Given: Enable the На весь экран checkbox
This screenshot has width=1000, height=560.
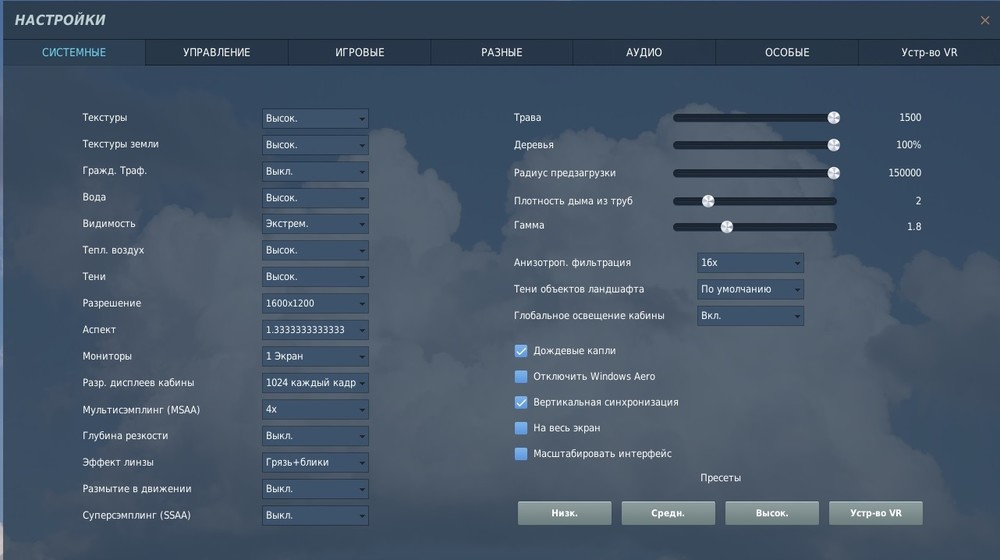Looking at the screenshot, I should point(521,428).
